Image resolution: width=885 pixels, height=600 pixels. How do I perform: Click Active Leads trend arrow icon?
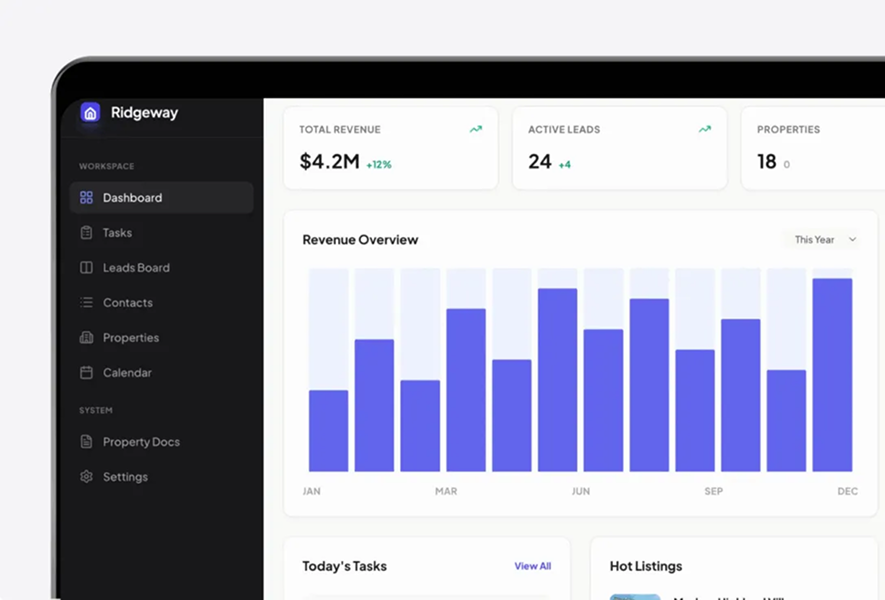705,129
